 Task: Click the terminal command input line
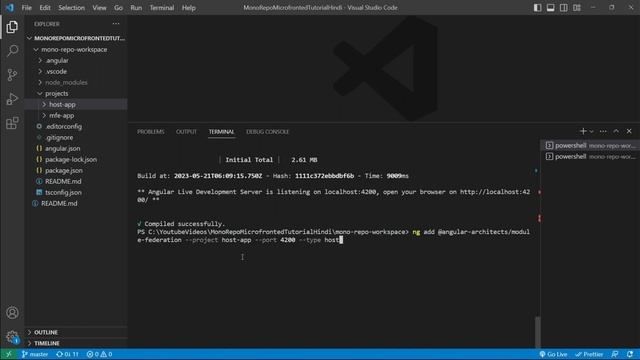tap(333, 236)
